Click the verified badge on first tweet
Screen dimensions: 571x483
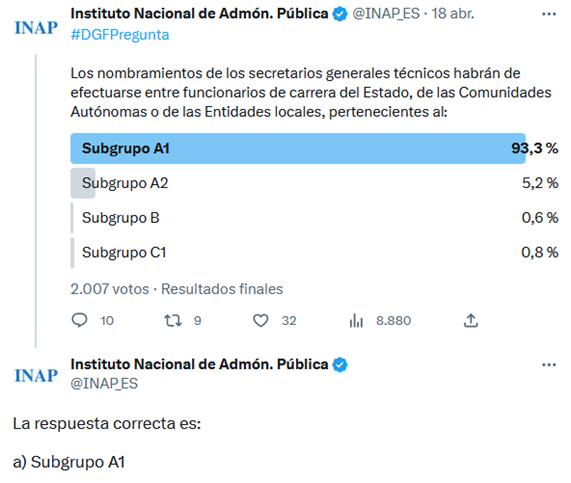pyautogui.click(x=340, y=14)
